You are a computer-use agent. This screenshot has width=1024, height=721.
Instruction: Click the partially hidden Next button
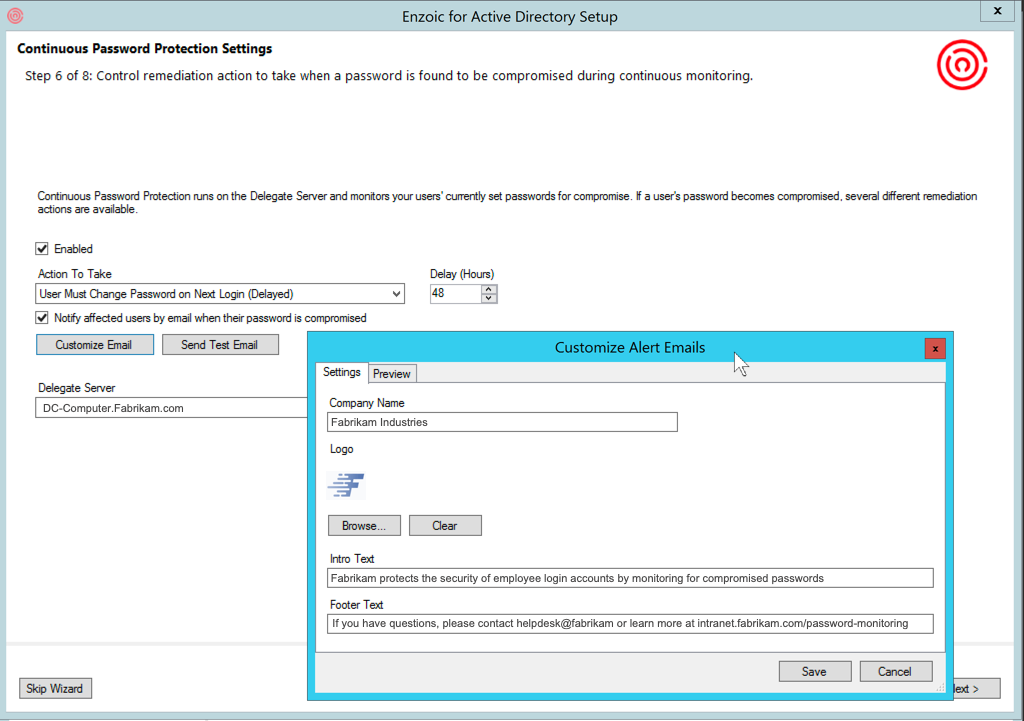click(977, 688)
